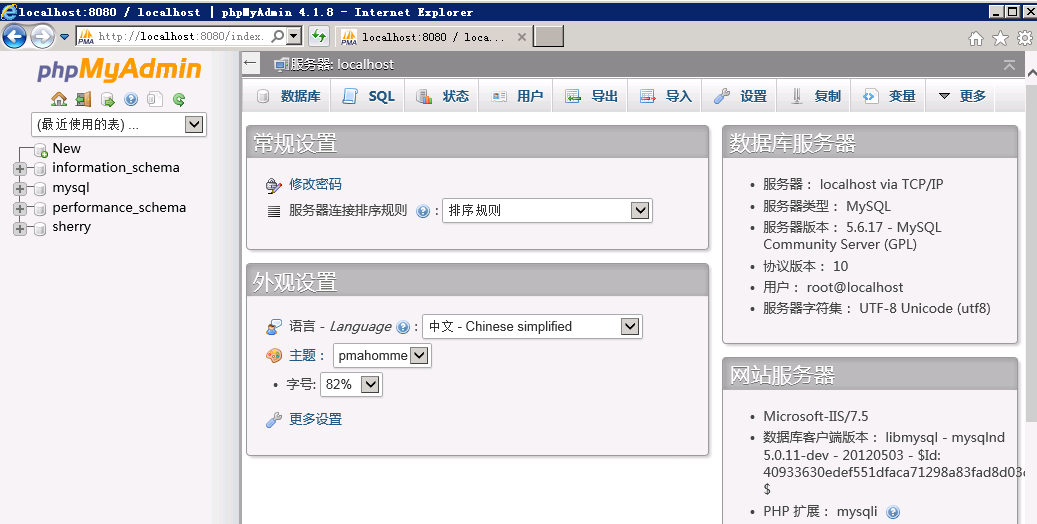Click the browser address bar URL field

(181, 36)
